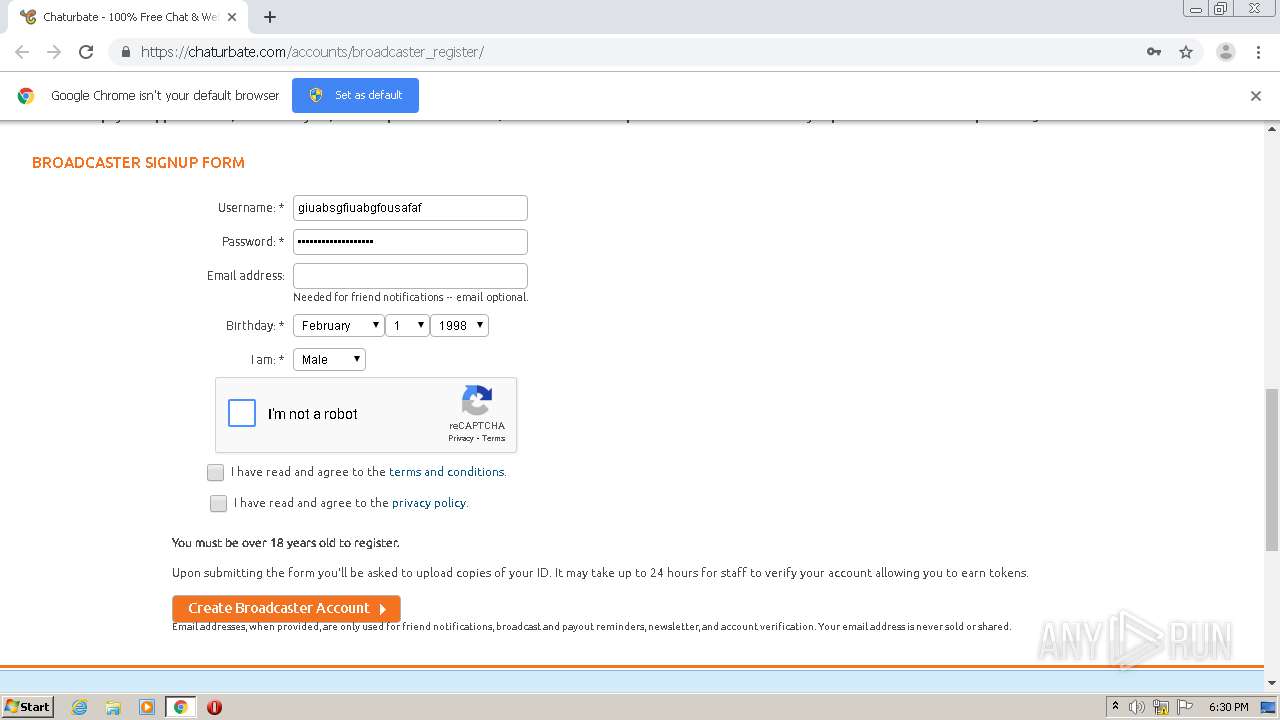The image size is (1280, 720).
Task: Click the Broadcaster Signup Form heading
Action: [x=138, y=163]
